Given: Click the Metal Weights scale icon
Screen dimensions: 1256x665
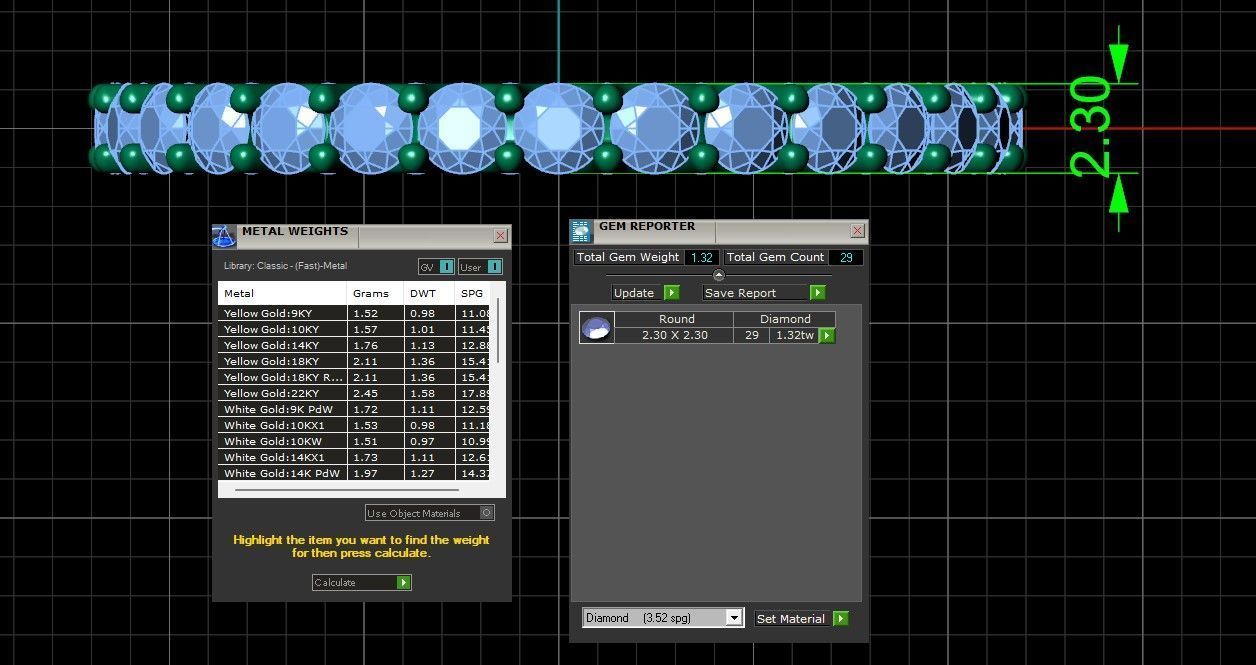Looking at the screenshot, I should click(224, 237).
